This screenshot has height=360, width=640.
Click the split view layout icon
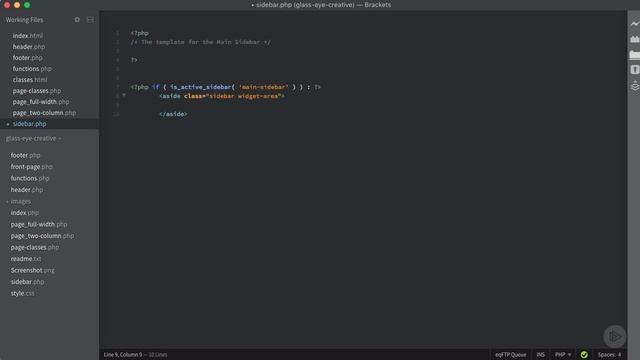[x=90, y=20]
